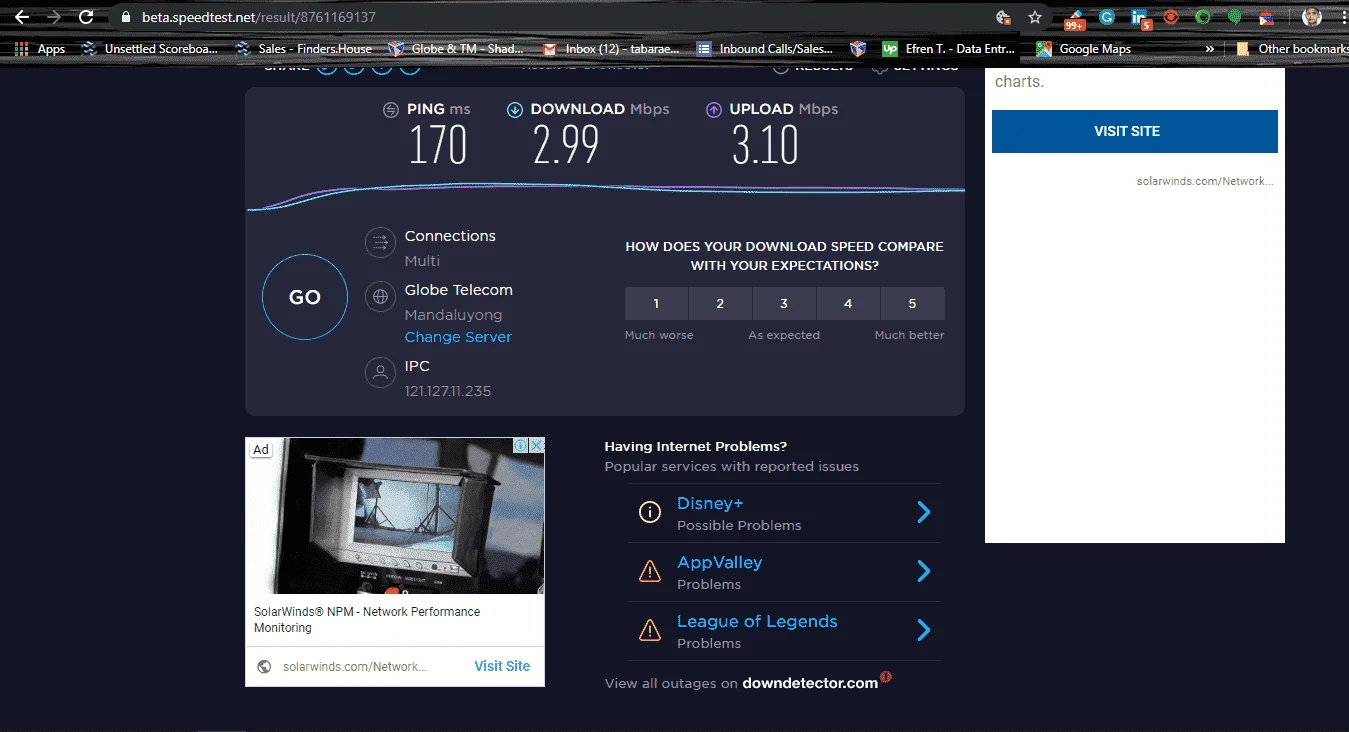Click the warning icon beside AppValley
This screenshot has height=732, width=1349.
pos(650,571)
